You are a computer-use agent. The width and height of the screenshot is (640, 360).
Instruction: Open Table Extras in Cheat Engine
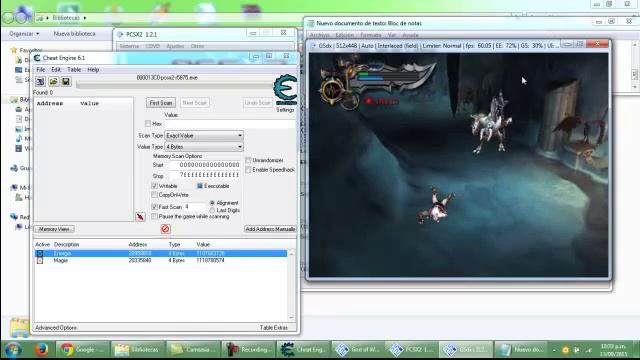(x=273, y=328)
